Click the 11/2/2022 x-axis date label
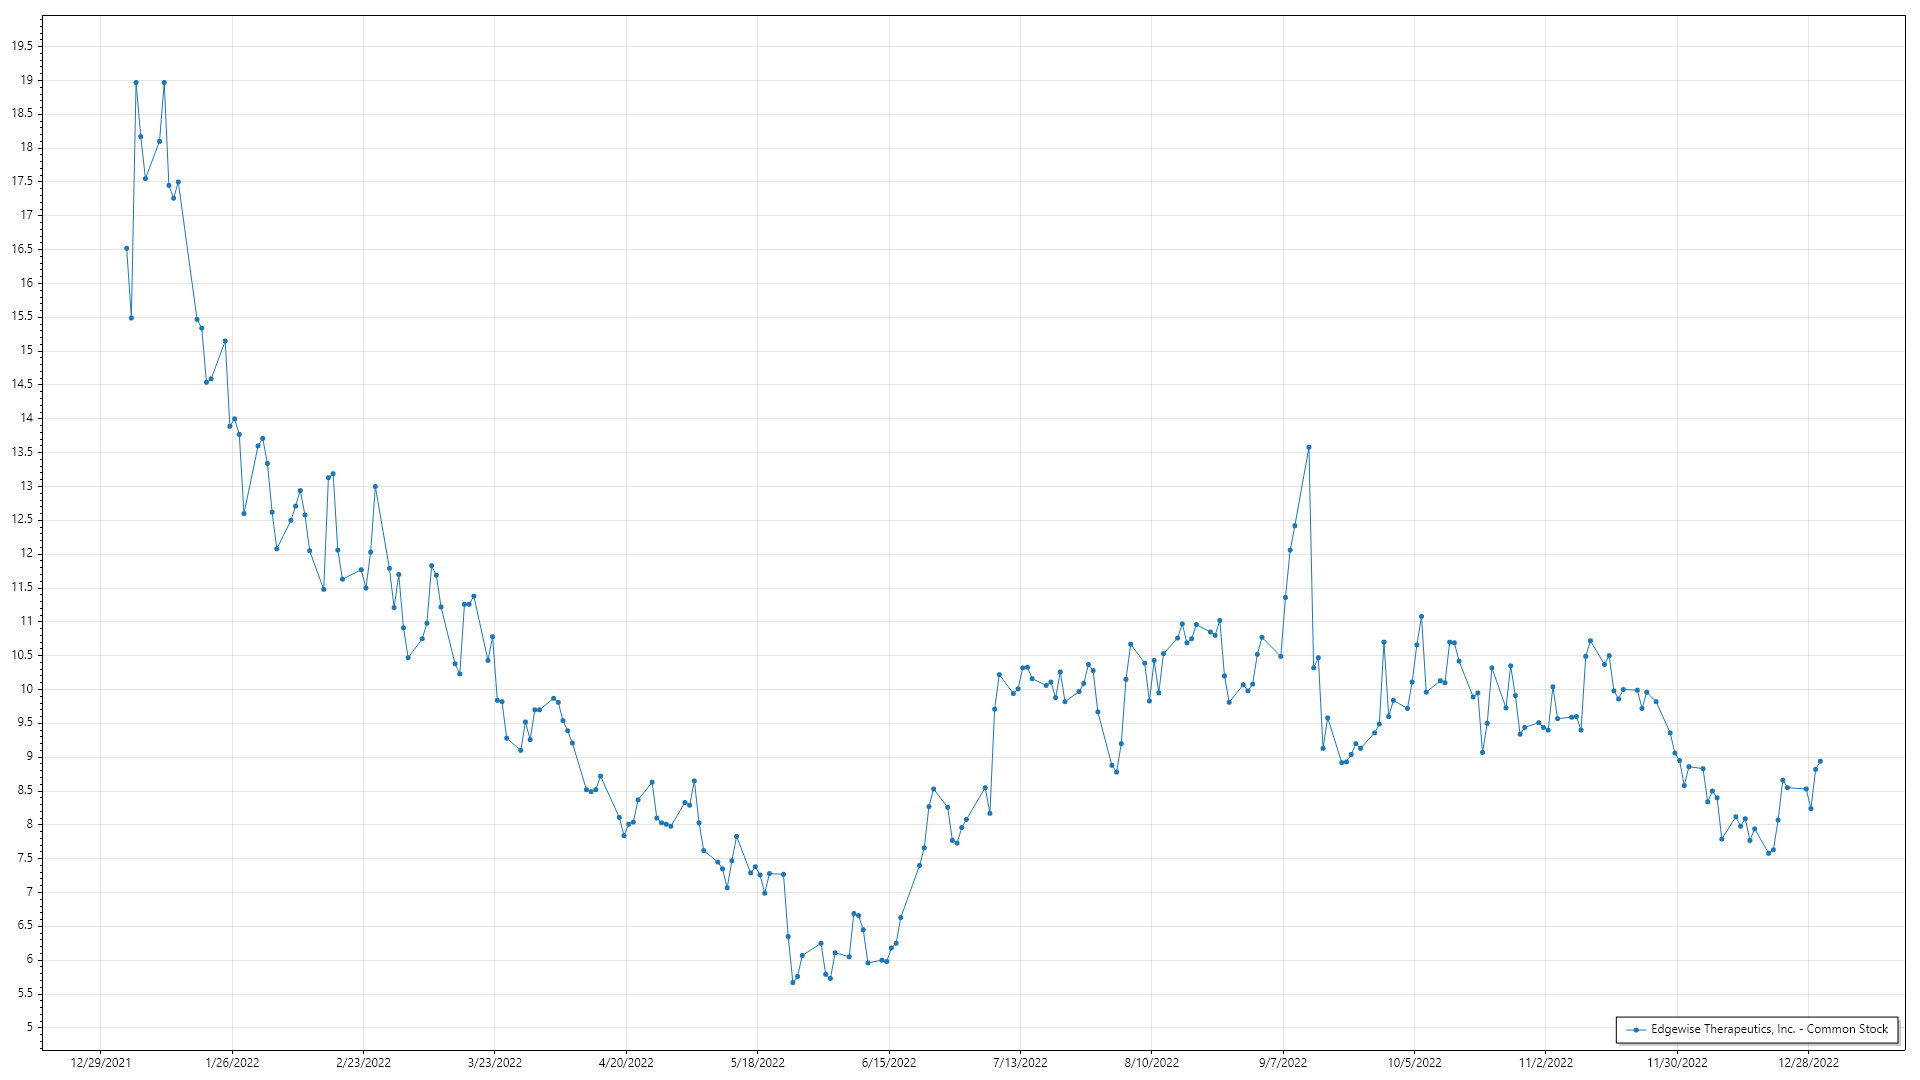The height and width of the screenshot is (1080, 1920). [x=1546, y=1063]
